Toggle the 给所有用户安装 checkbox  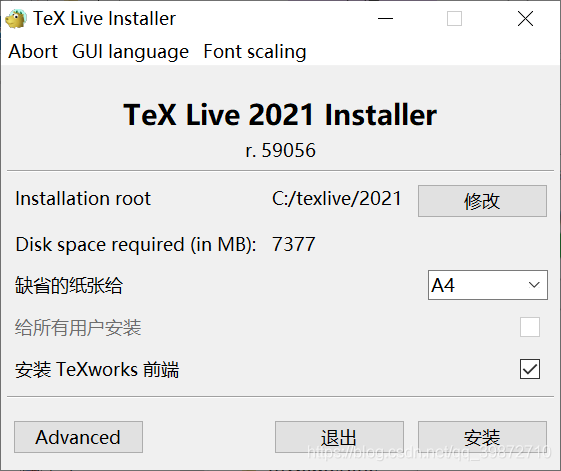[x=530, y=327]
